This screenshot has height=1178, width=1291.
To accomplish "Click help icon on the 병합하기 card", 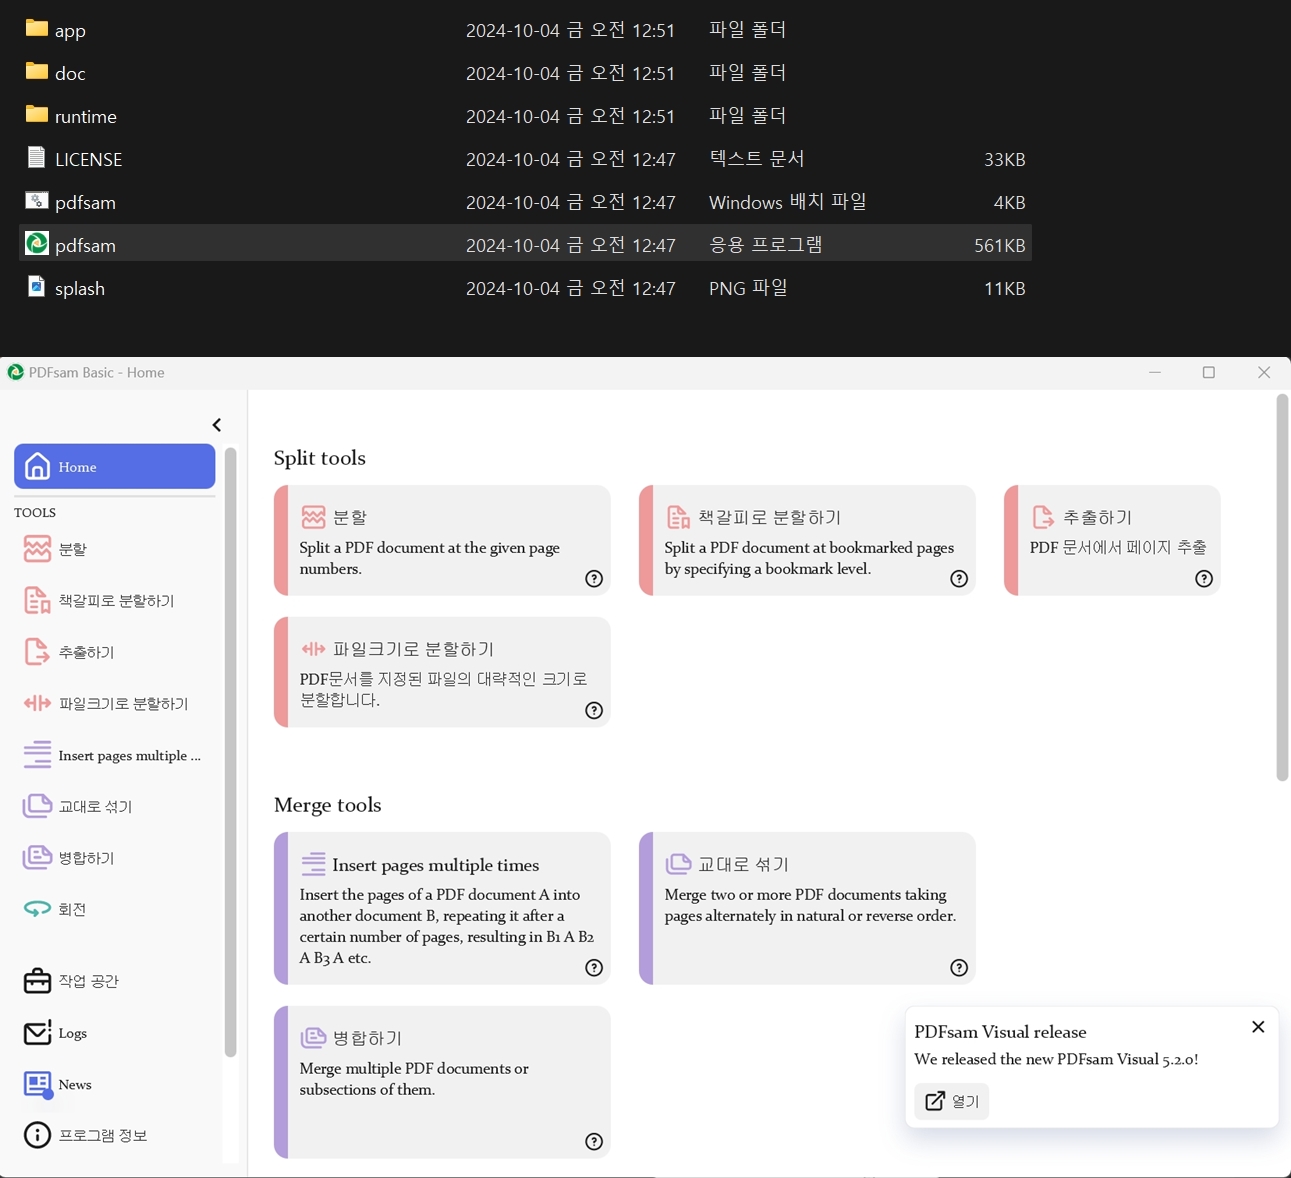I will point(594,1142).
